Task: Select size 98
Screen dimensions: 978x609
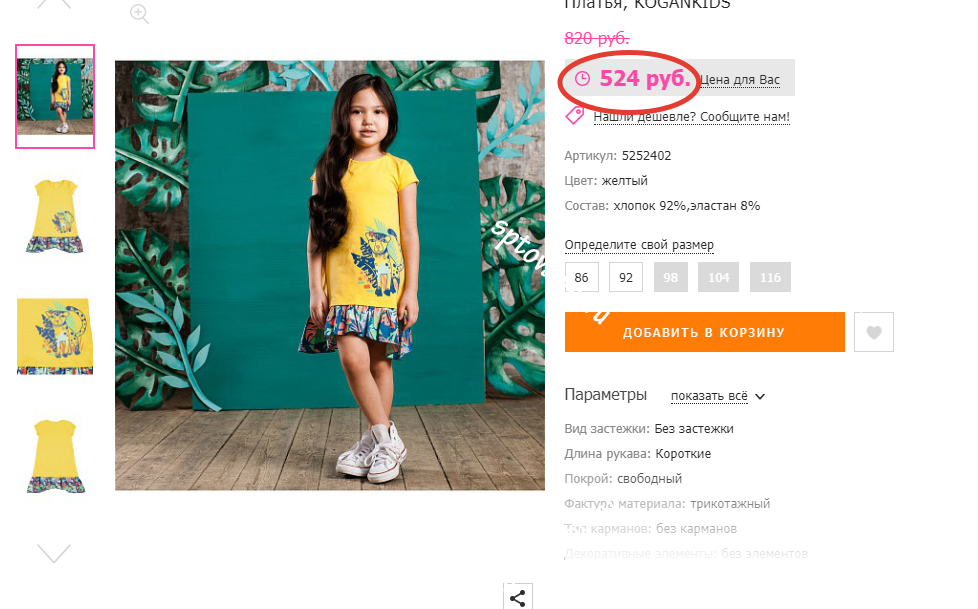Action: (671, 277)
